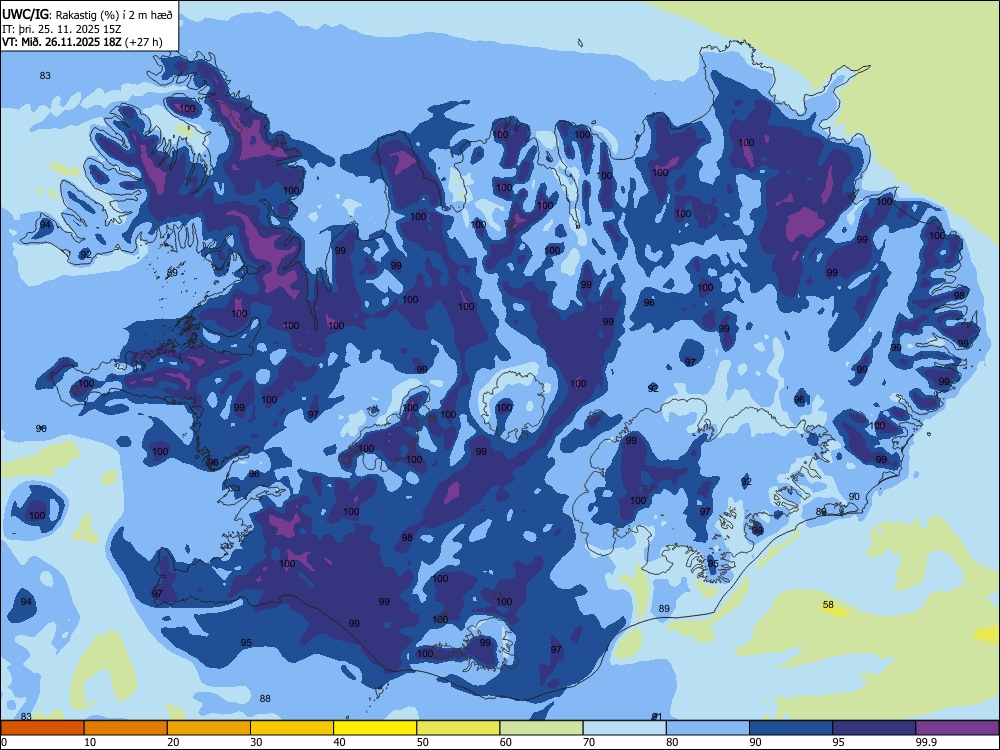
Task: Click the legend tick label '10'
Action: click(90, 742)
